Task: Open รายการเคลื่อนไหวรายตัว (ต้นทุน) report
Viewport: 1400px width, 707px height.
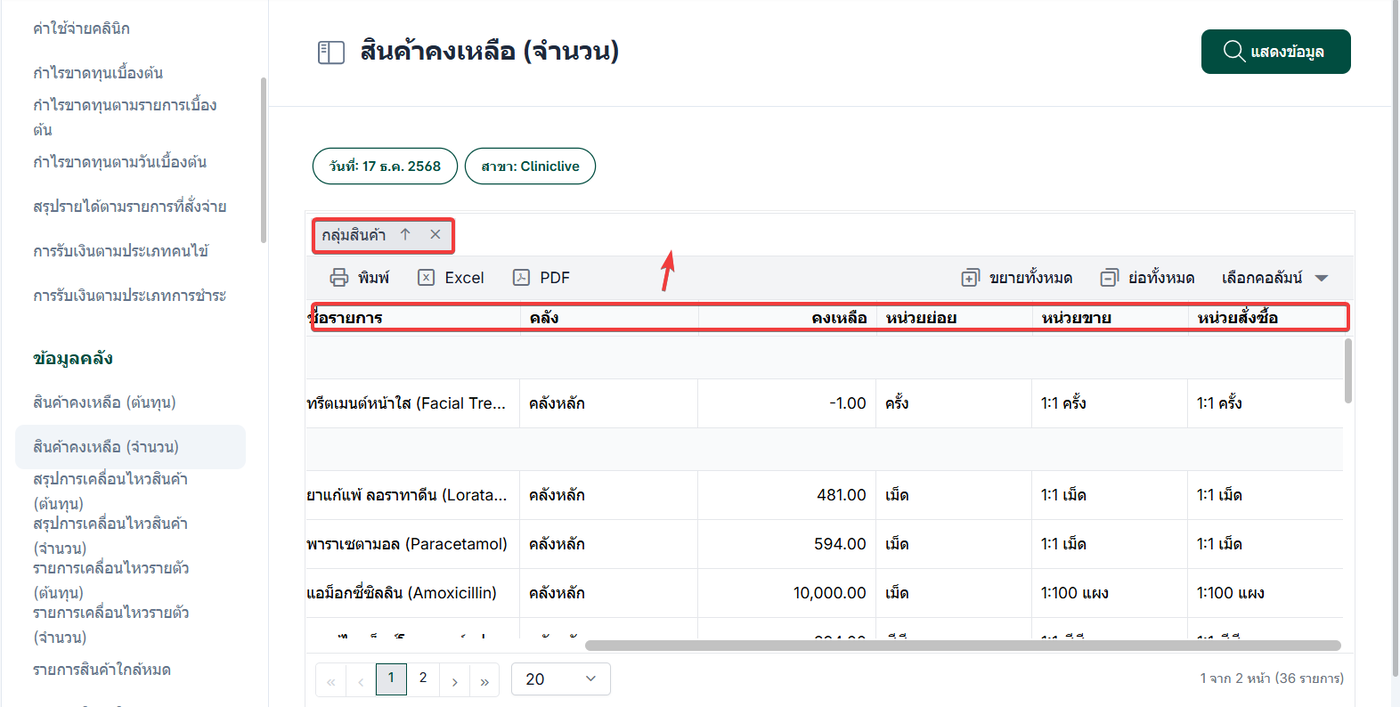Action: 111,580
